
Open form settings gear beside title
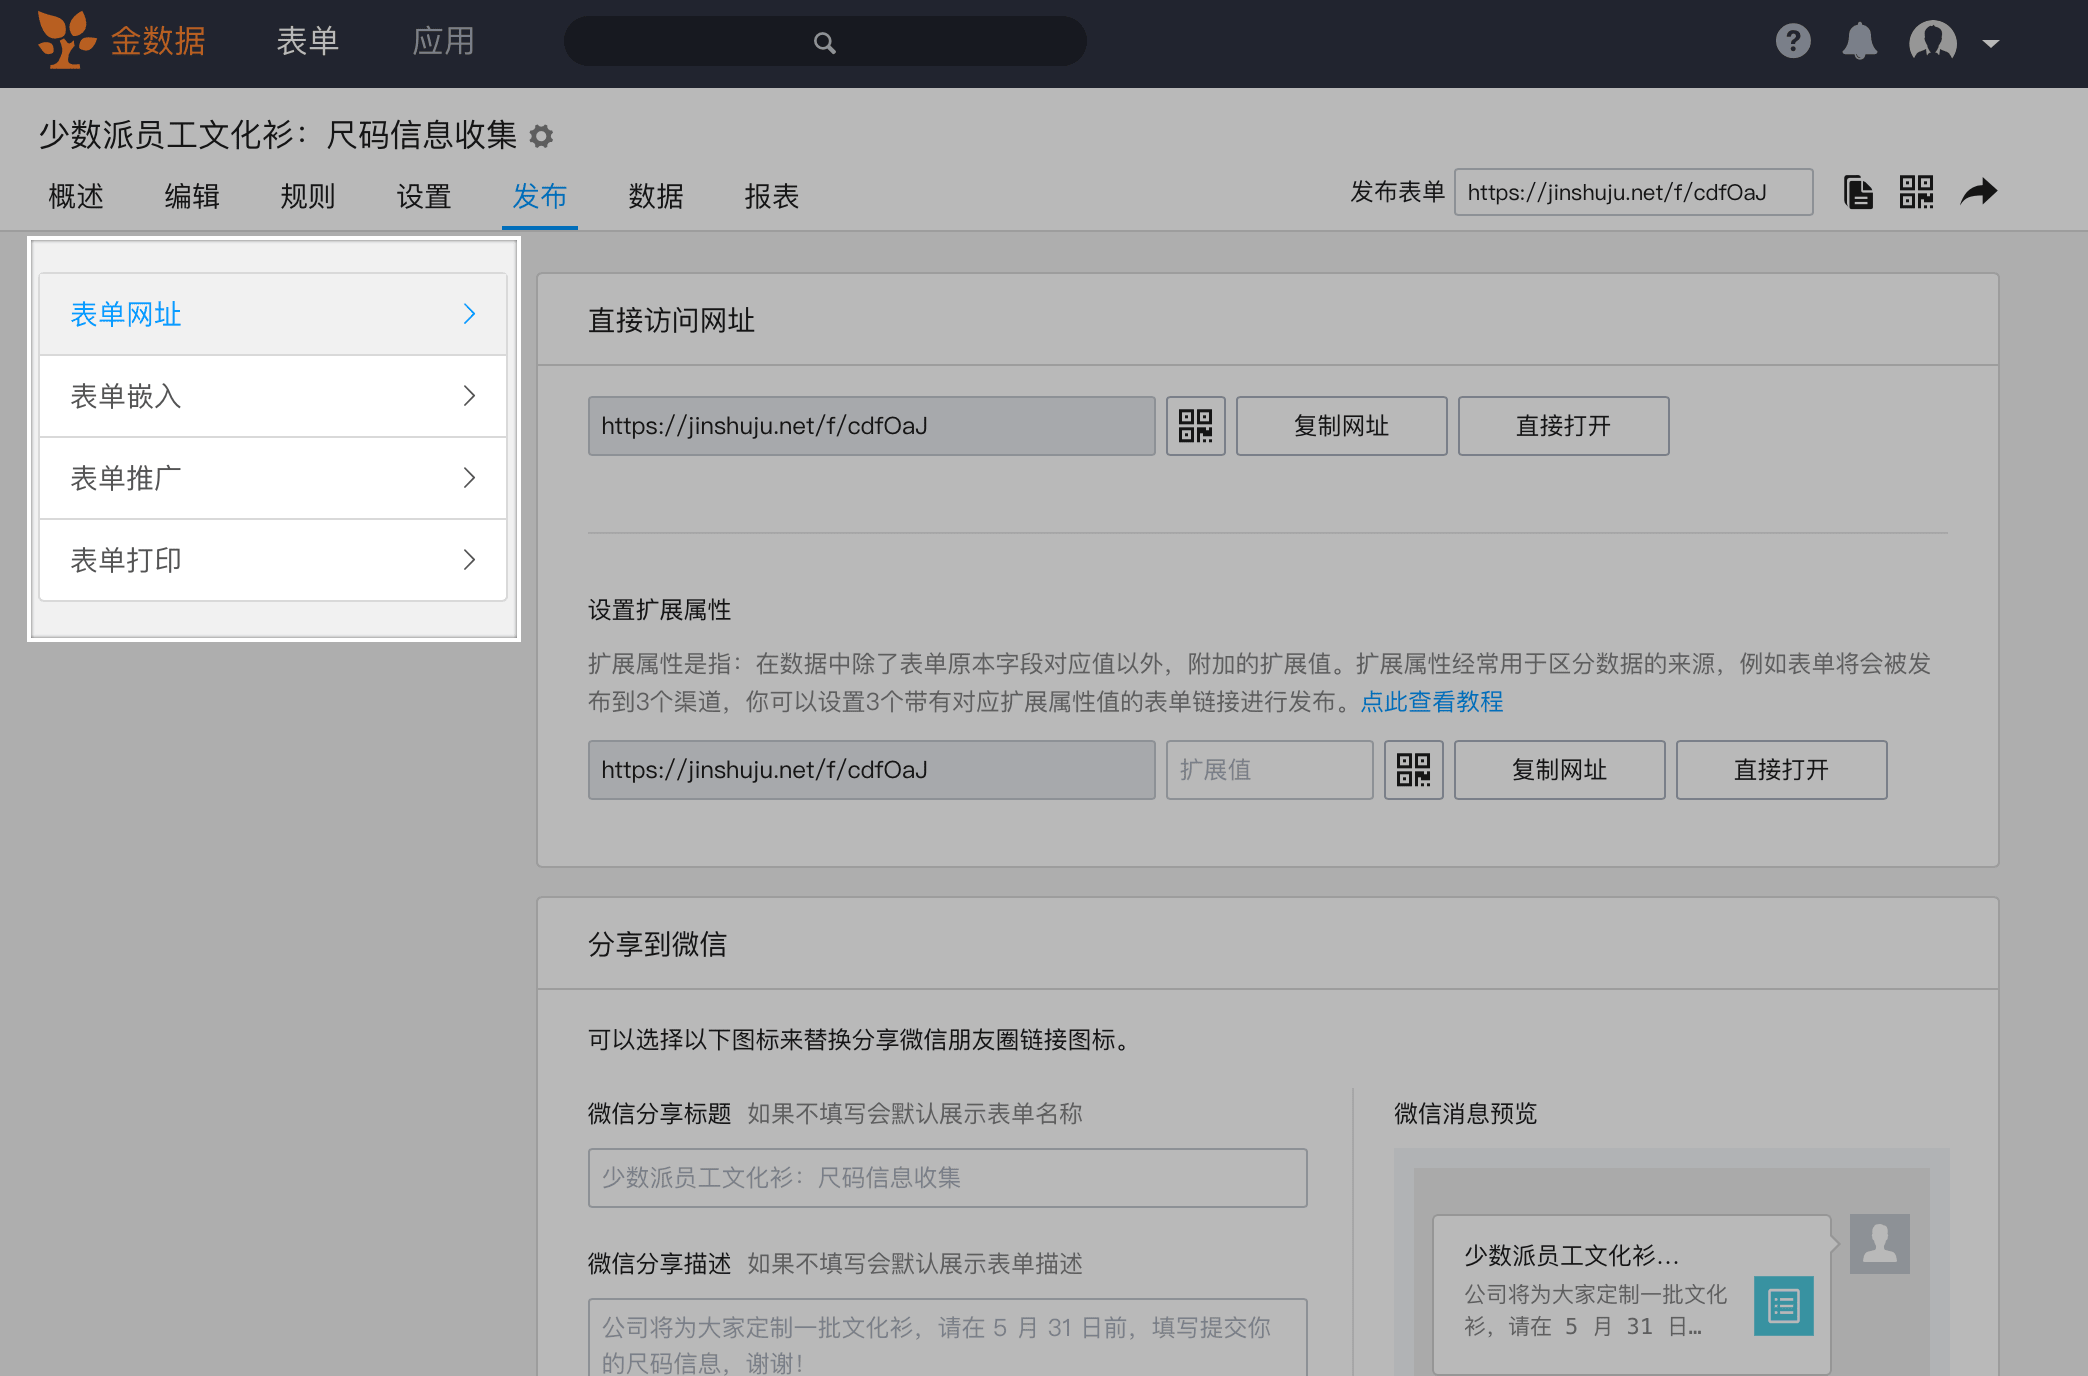[x=541, y=136]
